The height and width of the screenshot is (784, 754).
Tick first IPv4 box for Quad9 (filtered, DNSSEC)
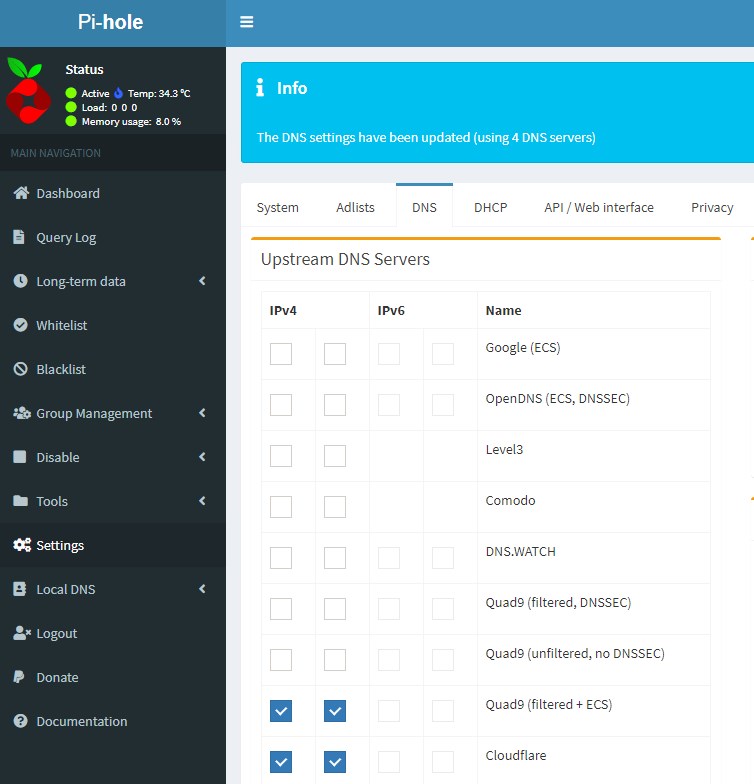coord(281,609)
